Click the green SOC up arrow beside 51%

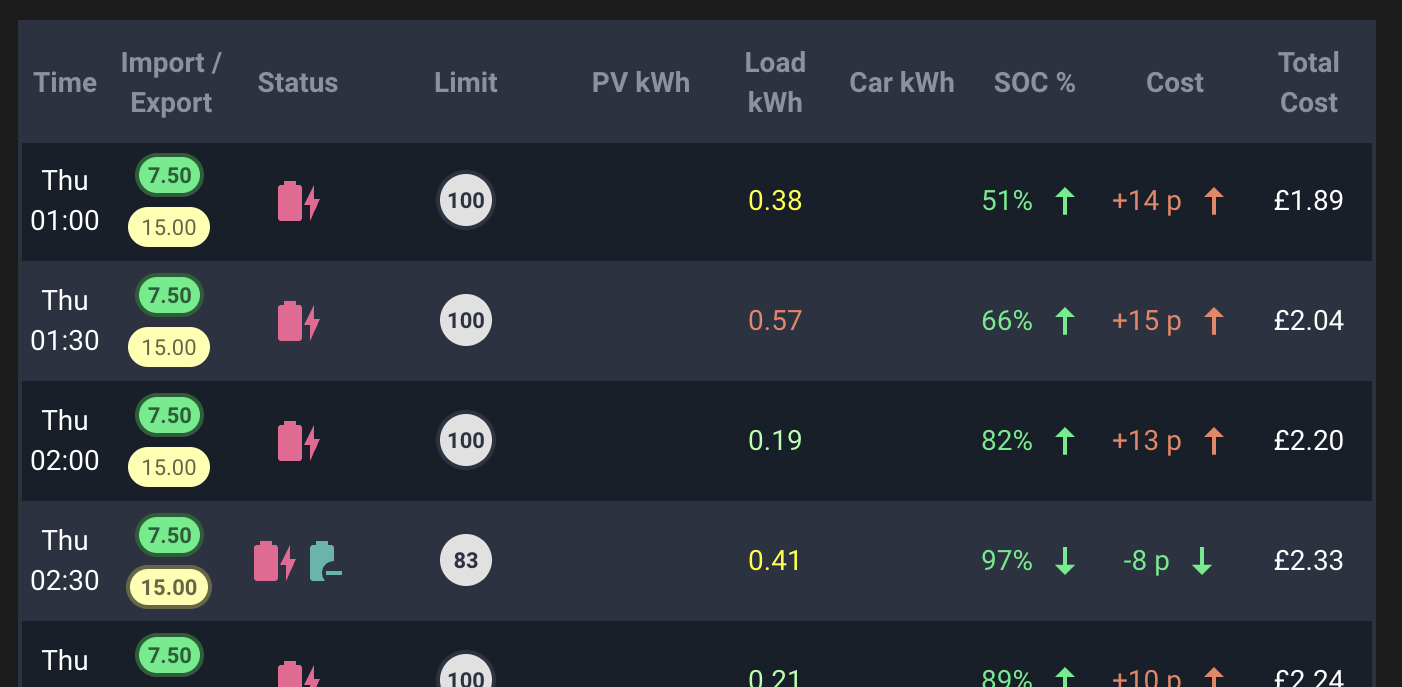1065,201
